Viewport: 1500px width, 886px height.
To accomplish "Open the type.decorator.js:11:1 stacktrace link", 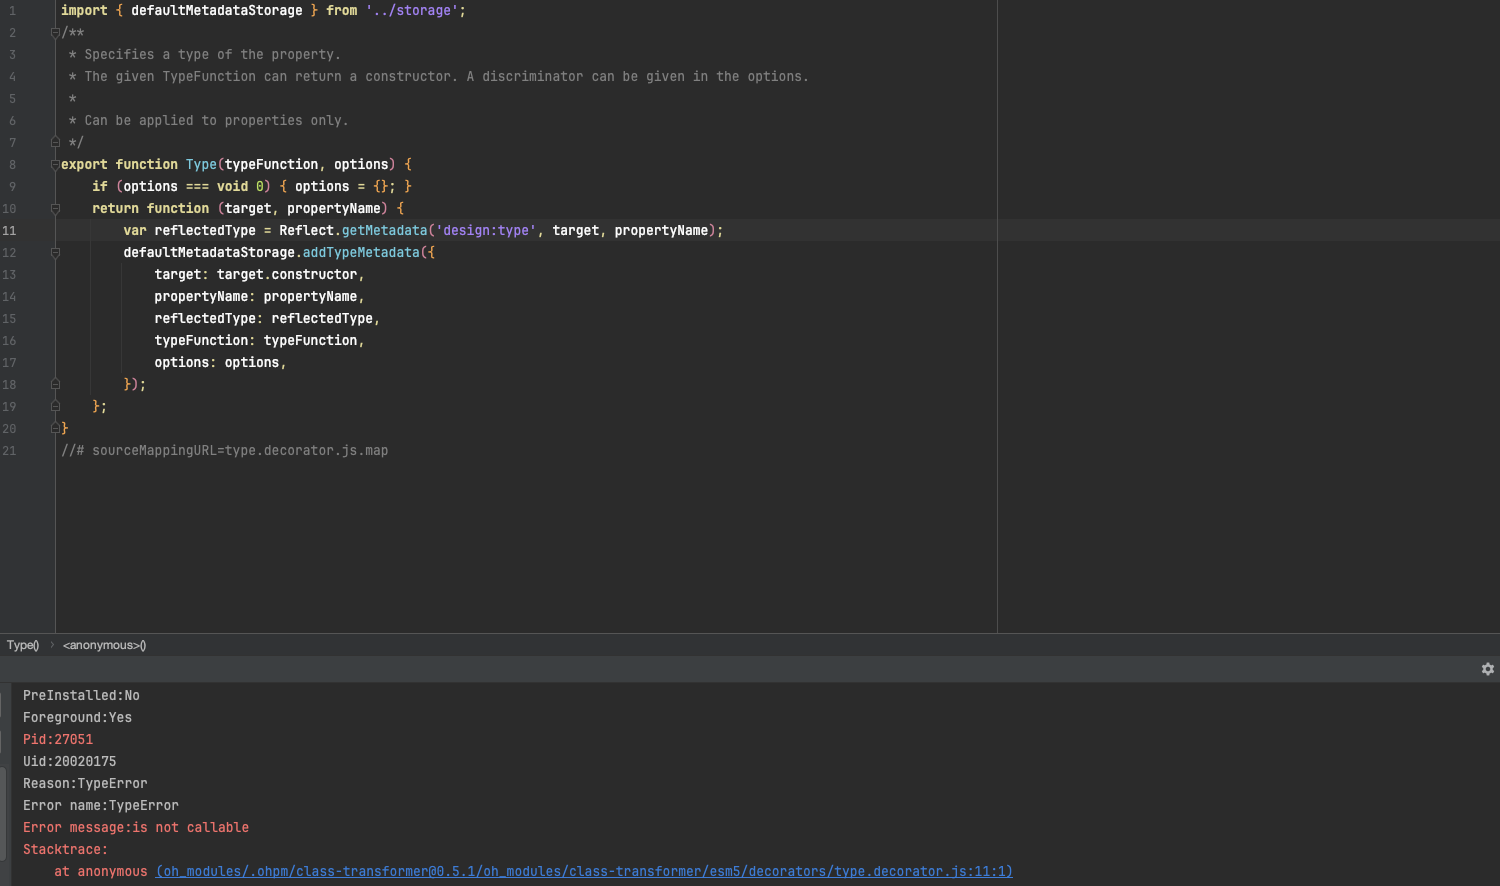I will point(584,872).
